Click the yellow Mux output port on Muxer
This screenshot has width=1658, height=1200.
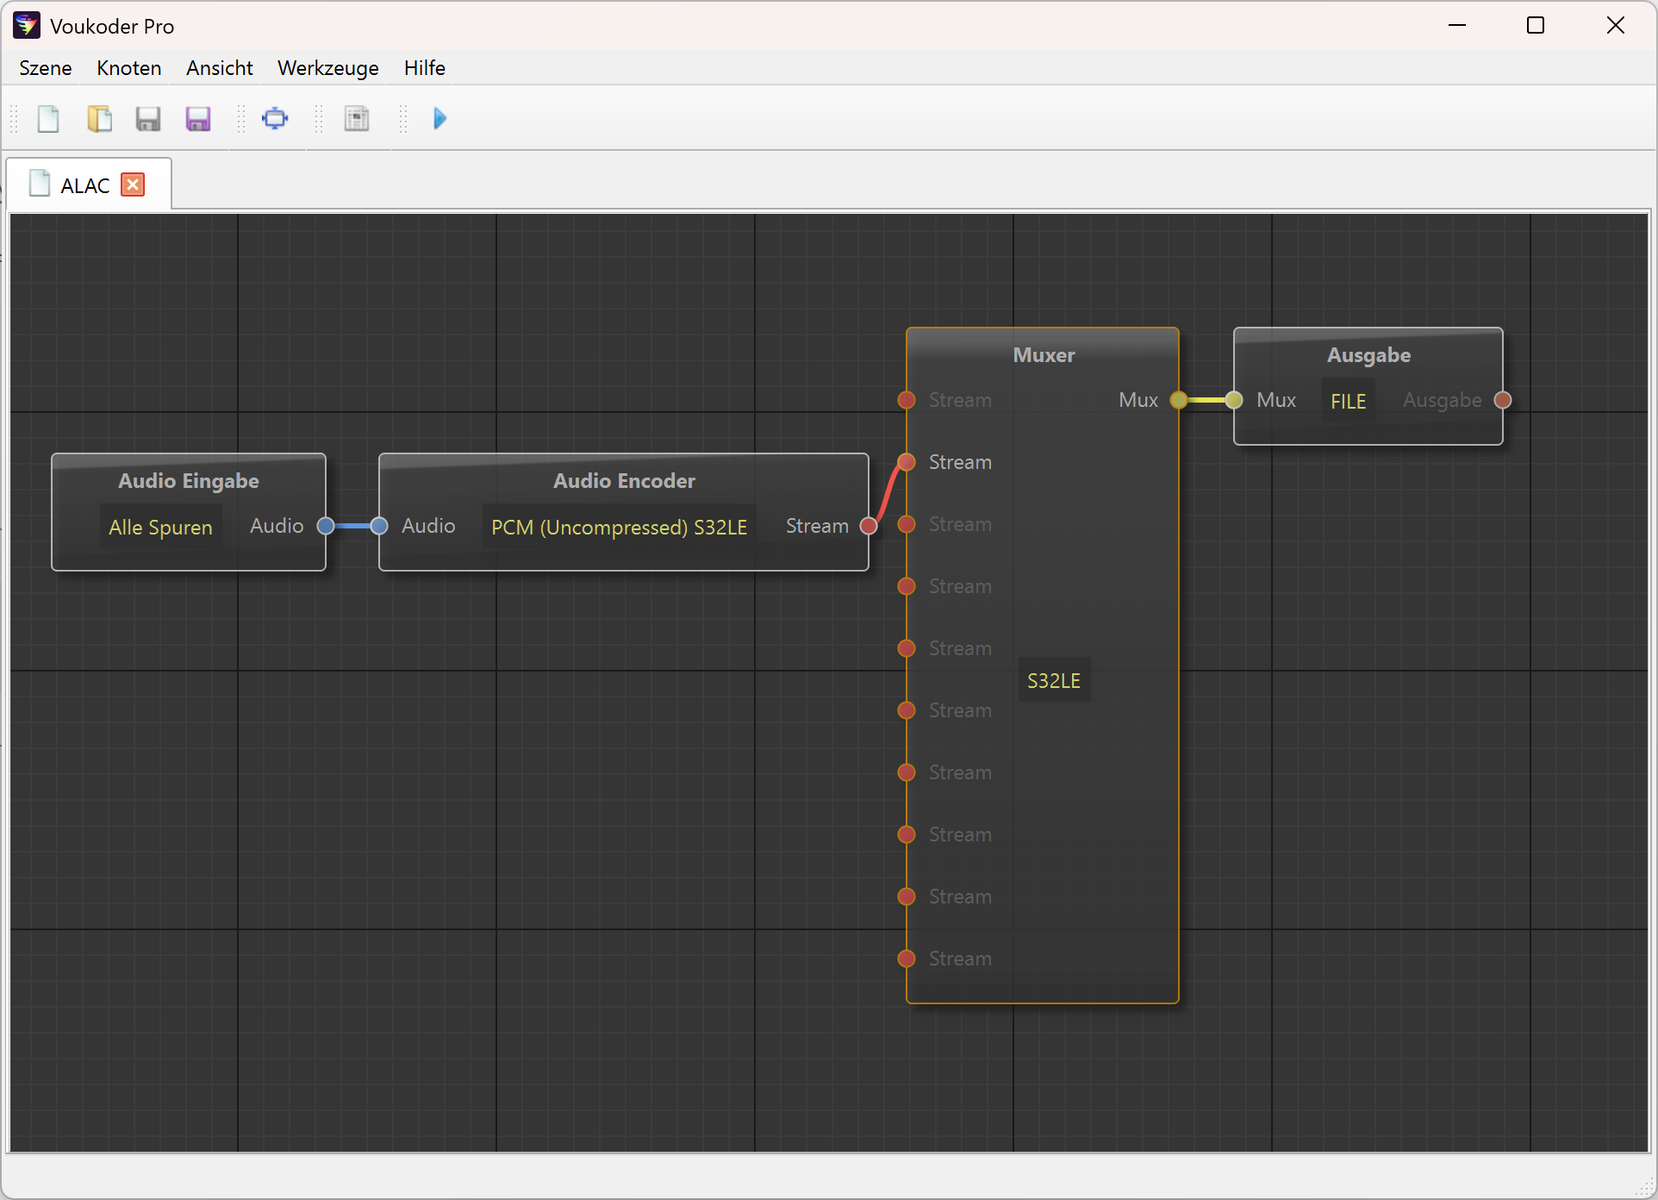(1179, 400)
